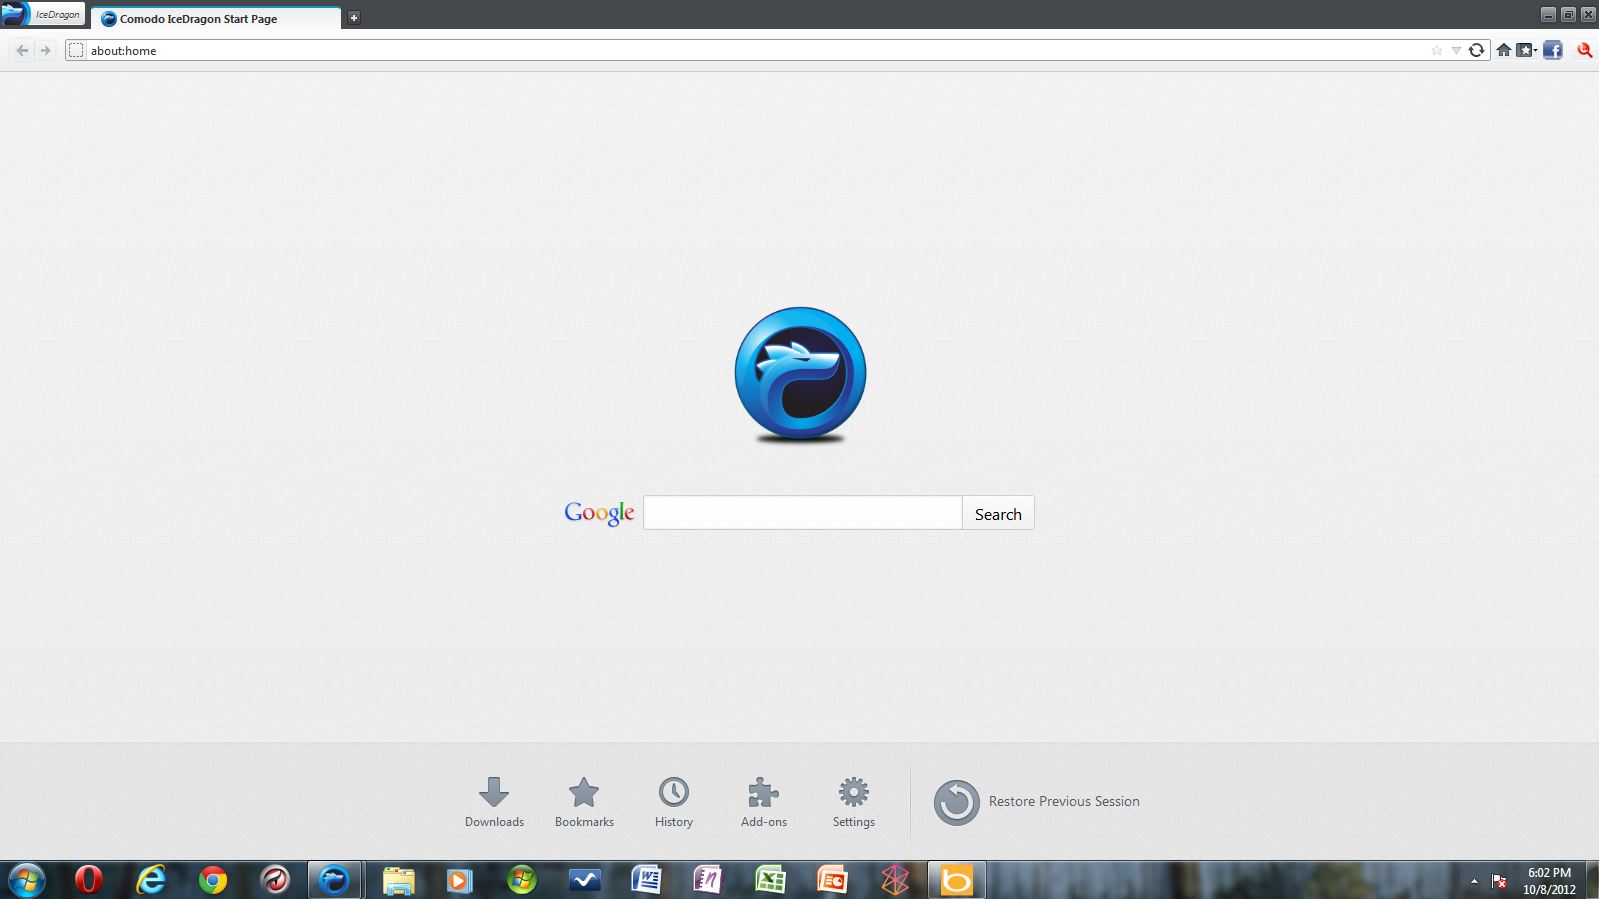
Task: Launch Internet Explorer from the taskbar
Action: coord(151,880)
